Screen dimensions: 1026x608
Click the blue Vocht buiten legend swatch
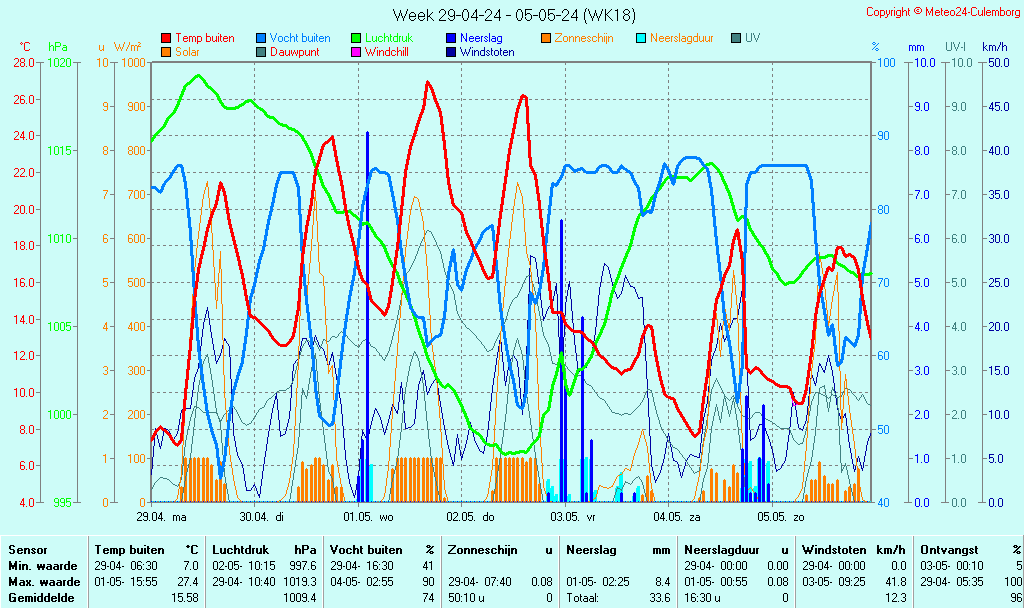(261, 38)
